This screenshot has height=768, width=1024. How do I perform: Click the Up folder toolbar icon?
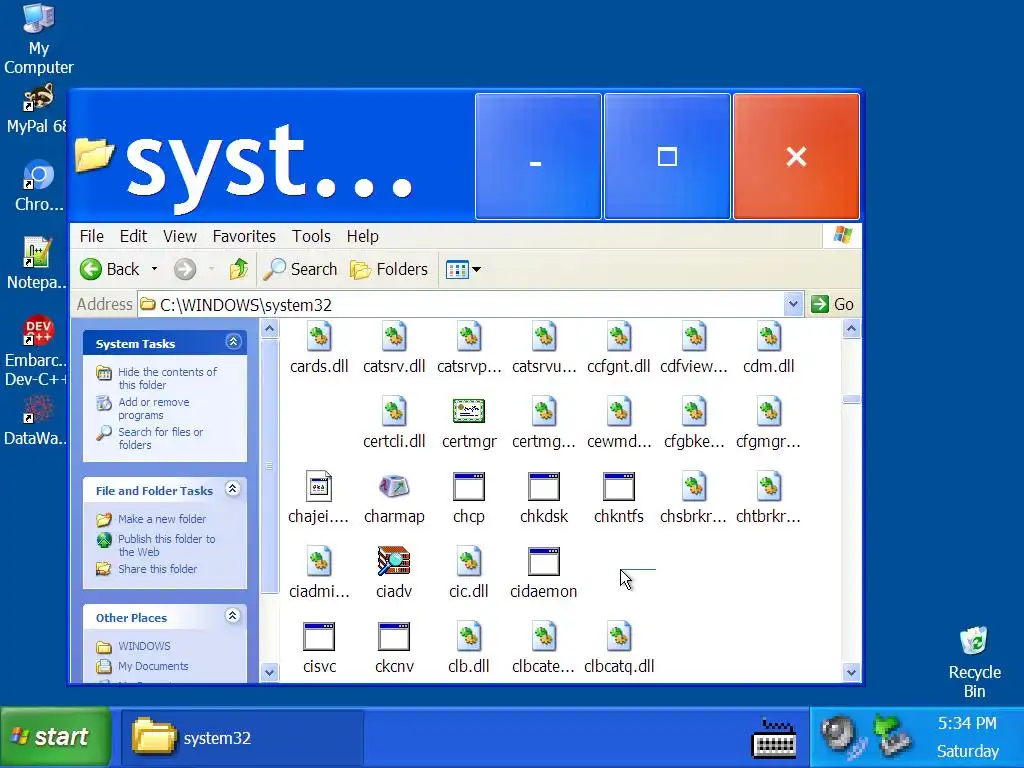point(239,269)
